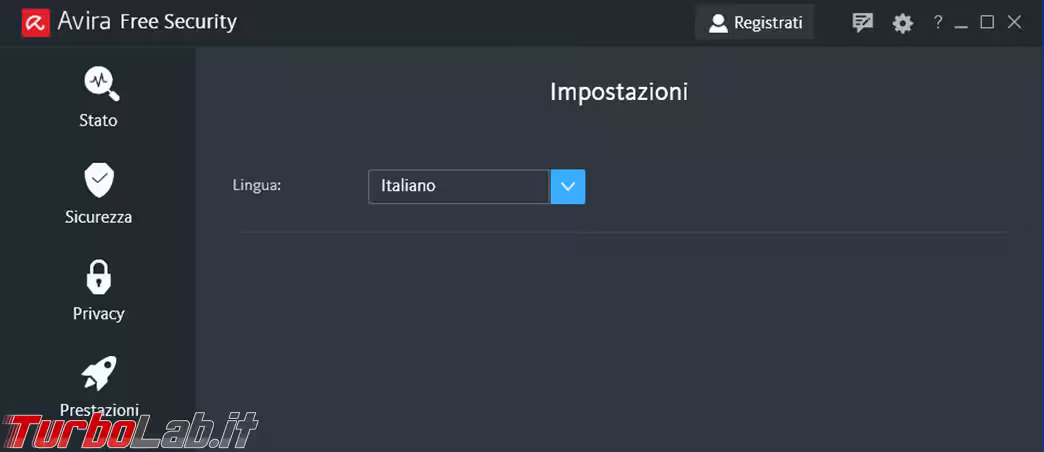1044x452 pixels.
Task: Click the Impostazioni heading
Action: 619,92
